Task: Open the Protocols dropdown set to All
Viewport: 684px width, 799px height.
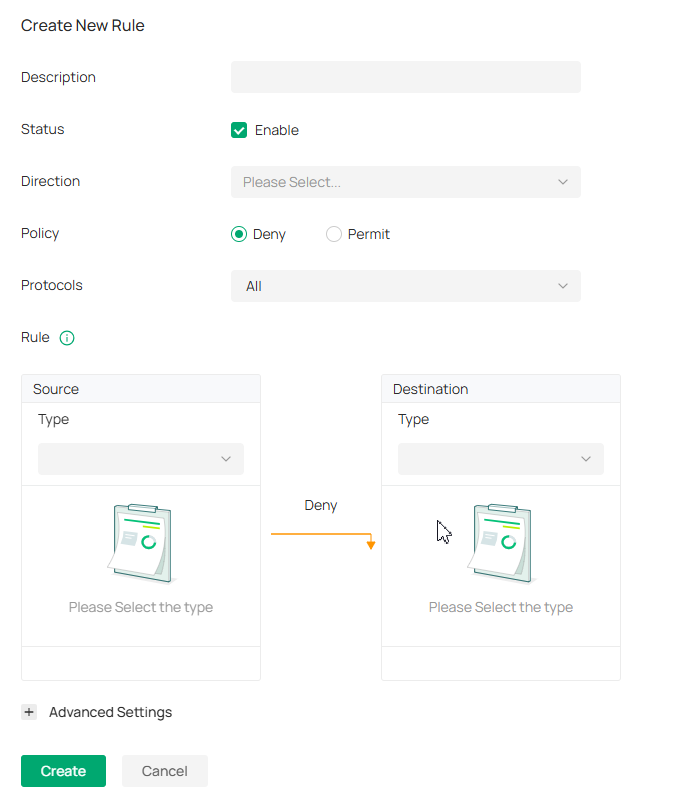Action: pos(406,286)
